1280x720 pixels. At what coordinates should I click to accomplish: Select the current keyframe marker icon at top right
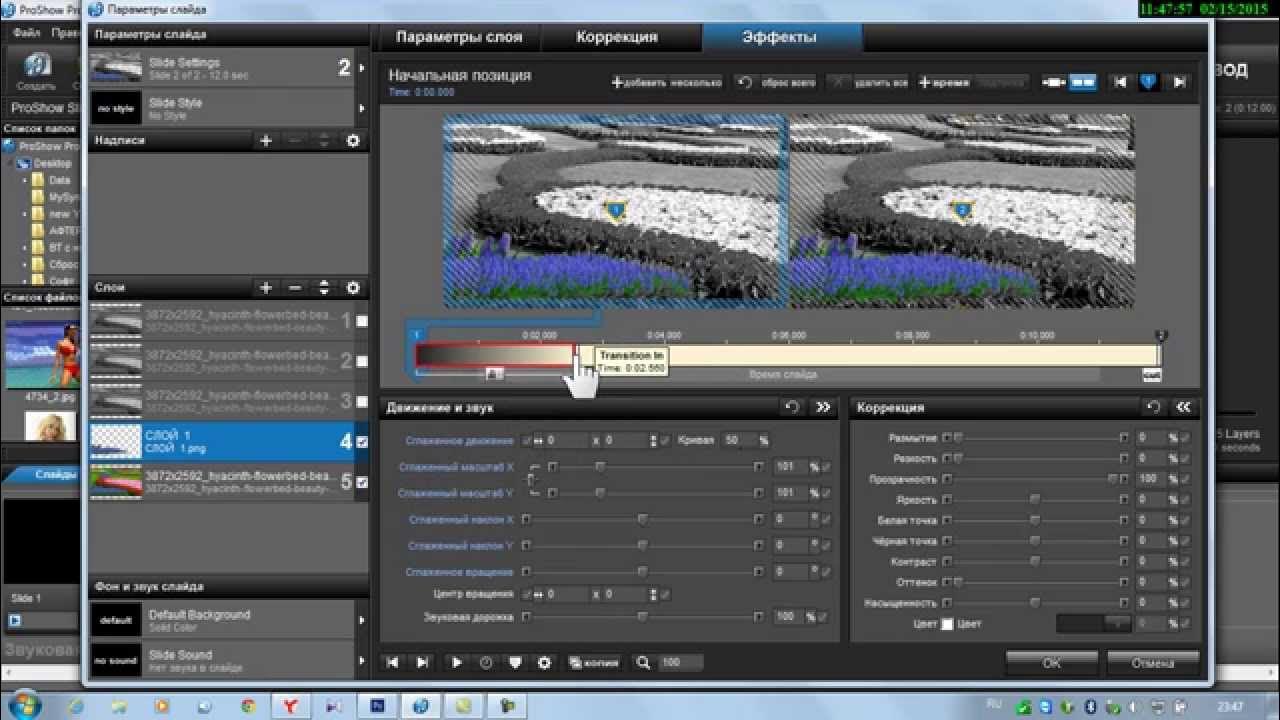click(x=1150, y=83)
